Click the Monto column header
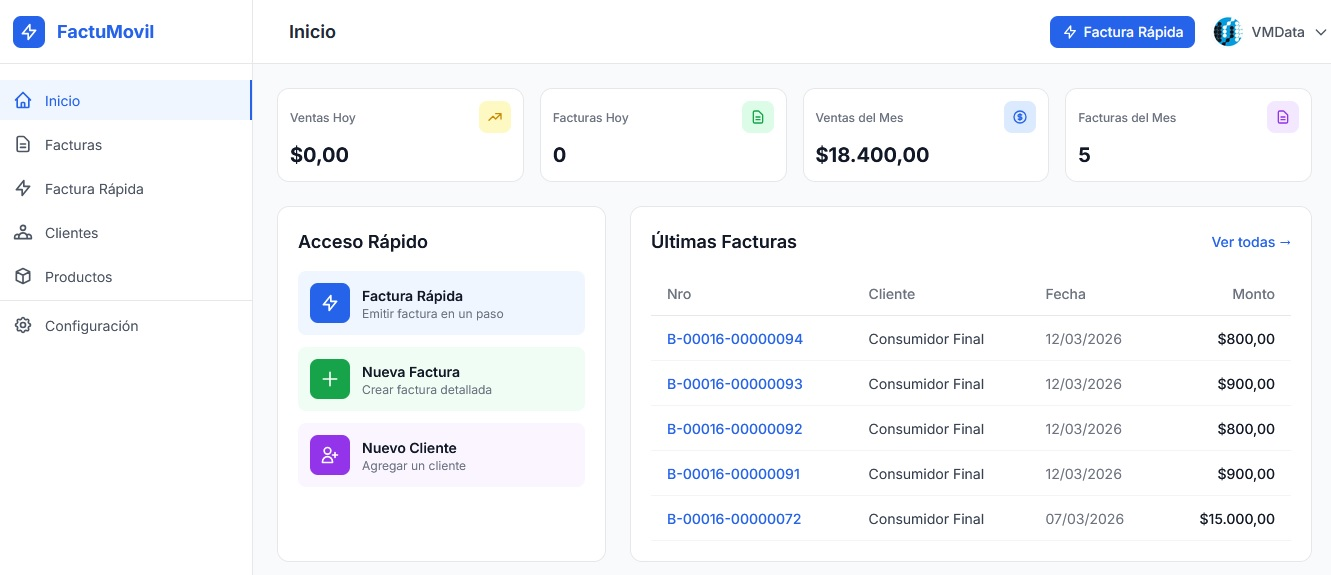This screenshot has height=575, width=1331. point(1253,294)
